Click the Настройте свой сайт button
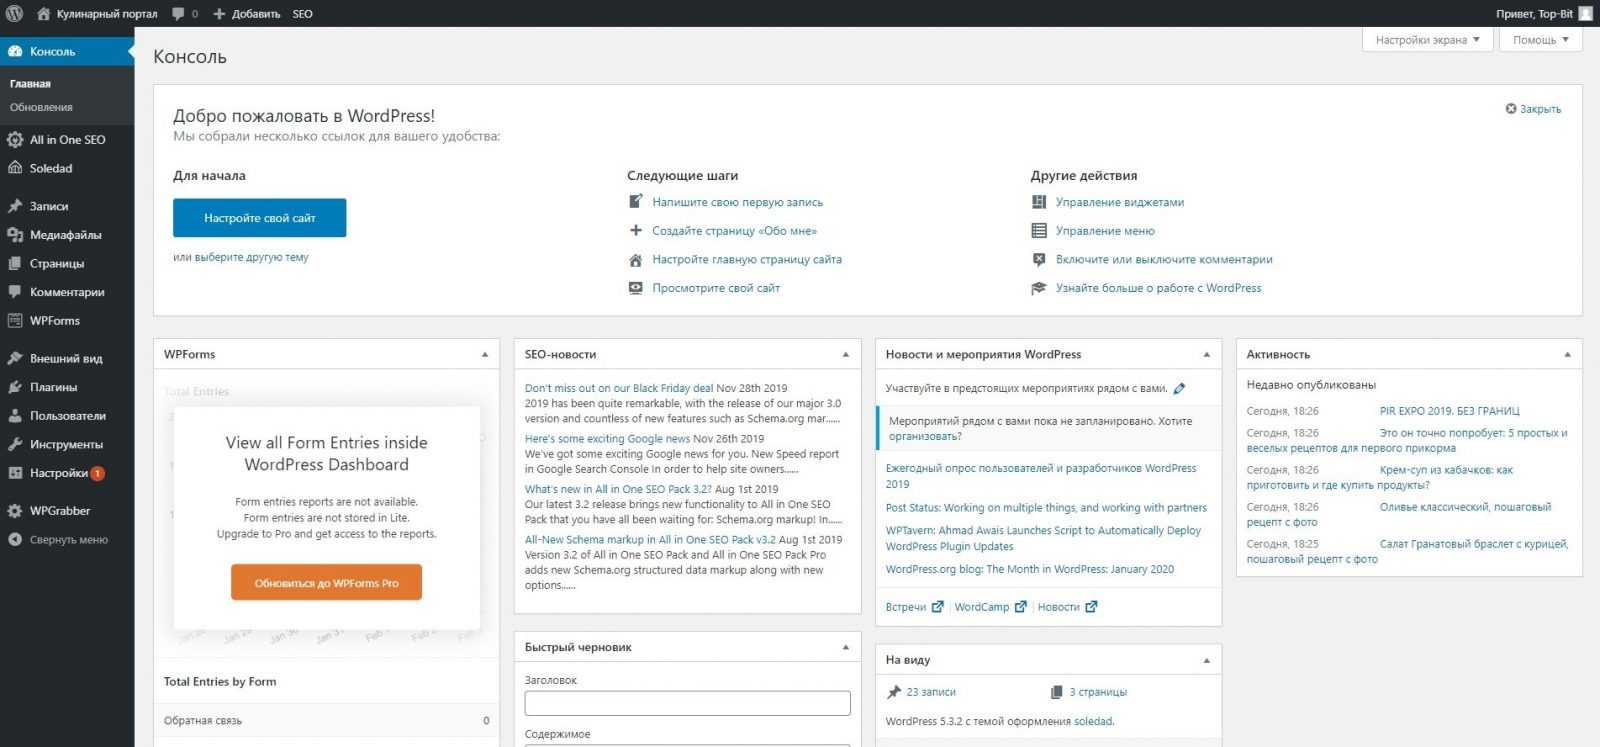Screen dimensions: 1600x747 pos(259,218)
